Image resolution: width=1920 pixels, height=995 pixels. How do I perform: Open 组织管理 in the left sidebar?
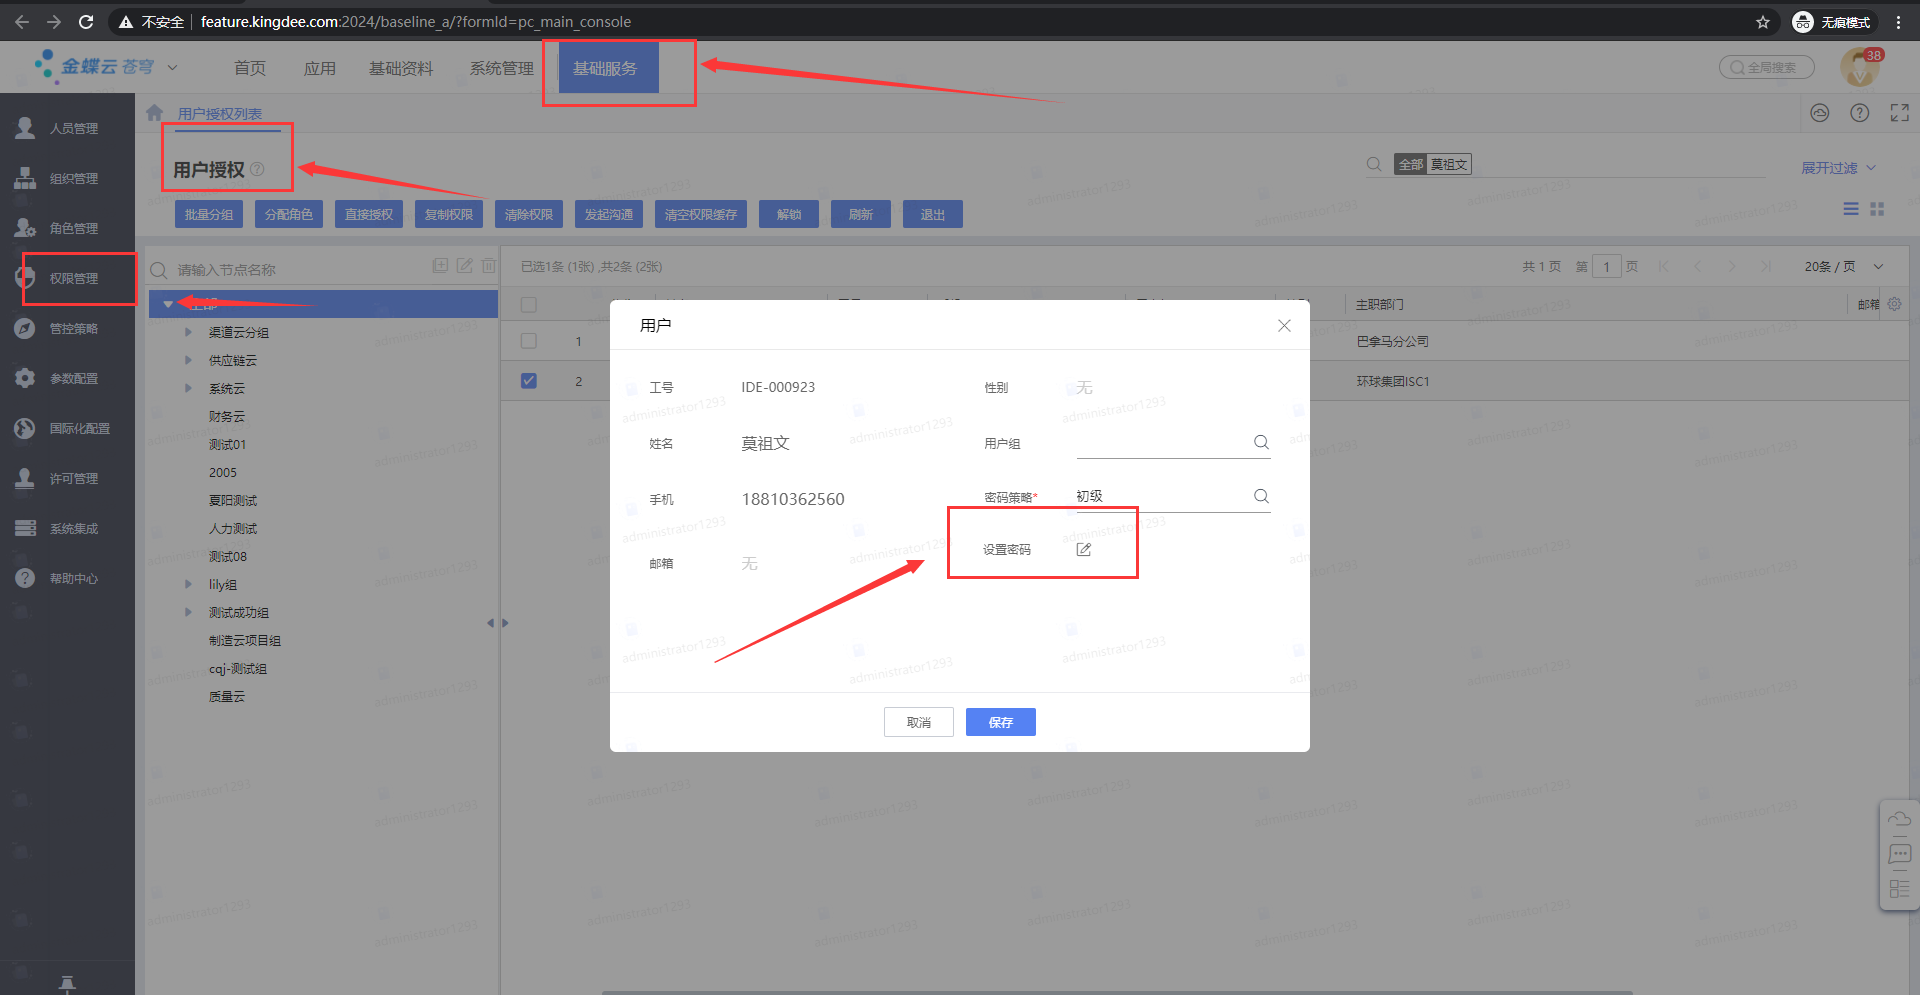click(67, 178)
